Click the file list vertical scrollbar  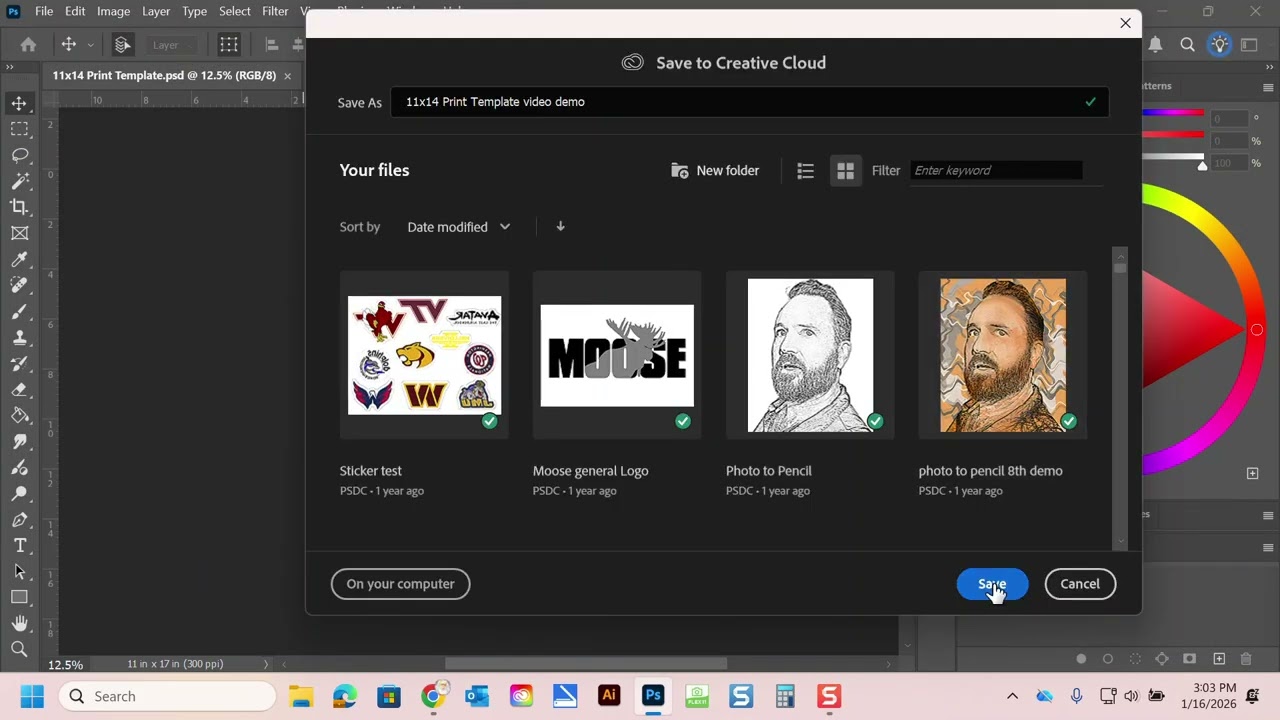click(1120, 397)
